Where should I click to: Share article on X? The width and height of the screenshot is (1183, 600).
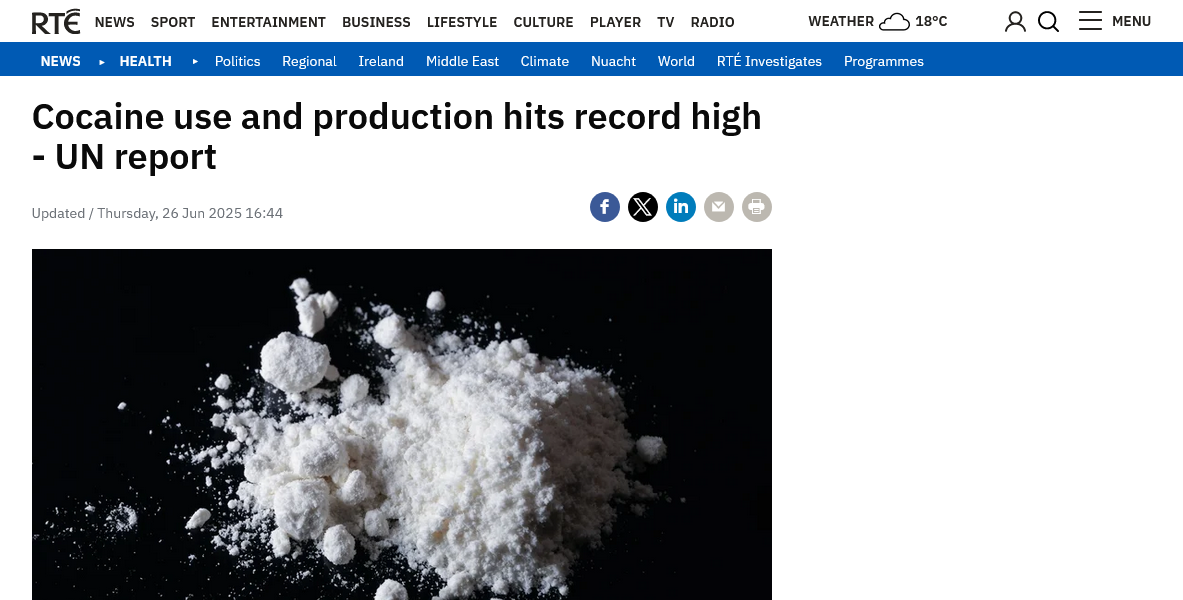643,207
